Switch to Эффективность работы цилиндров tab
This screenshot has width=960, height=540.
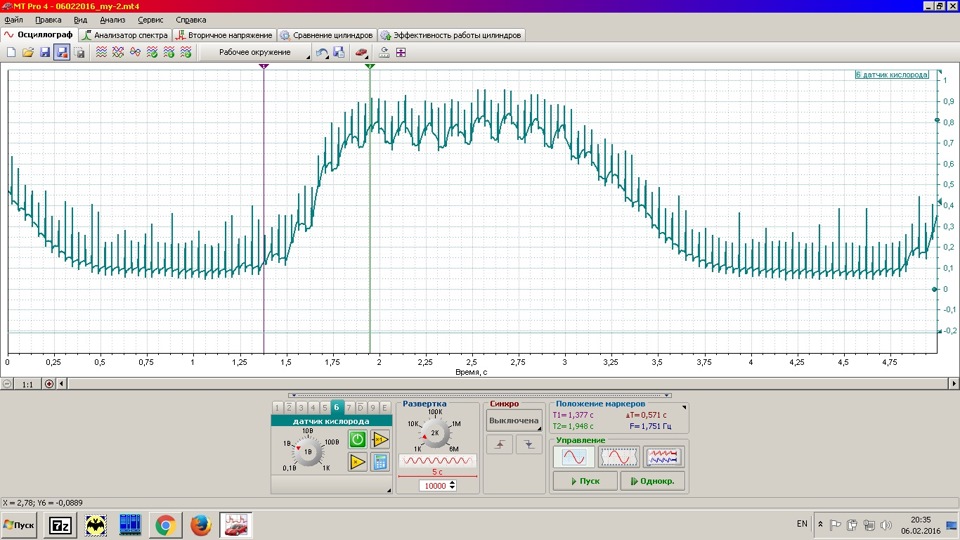point(451,35)
